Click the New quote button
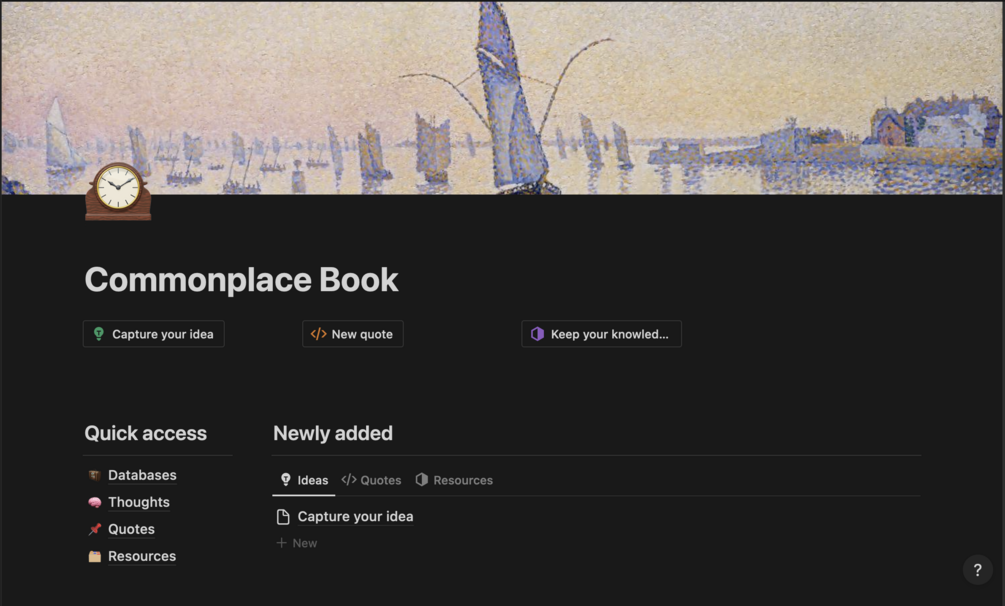The height and width of the screenshot is (606, 1005). tap(353, 334)
